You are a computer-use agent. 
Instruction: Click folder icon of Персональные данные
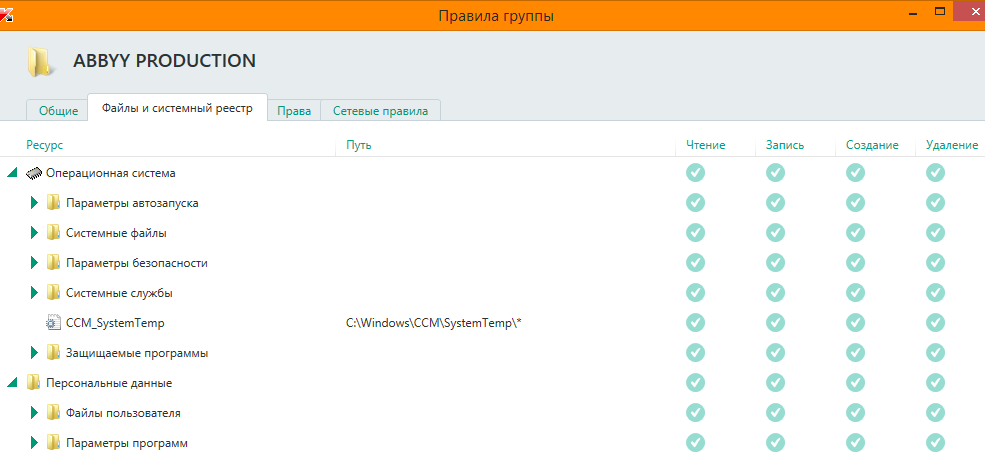tap(33, 383)
